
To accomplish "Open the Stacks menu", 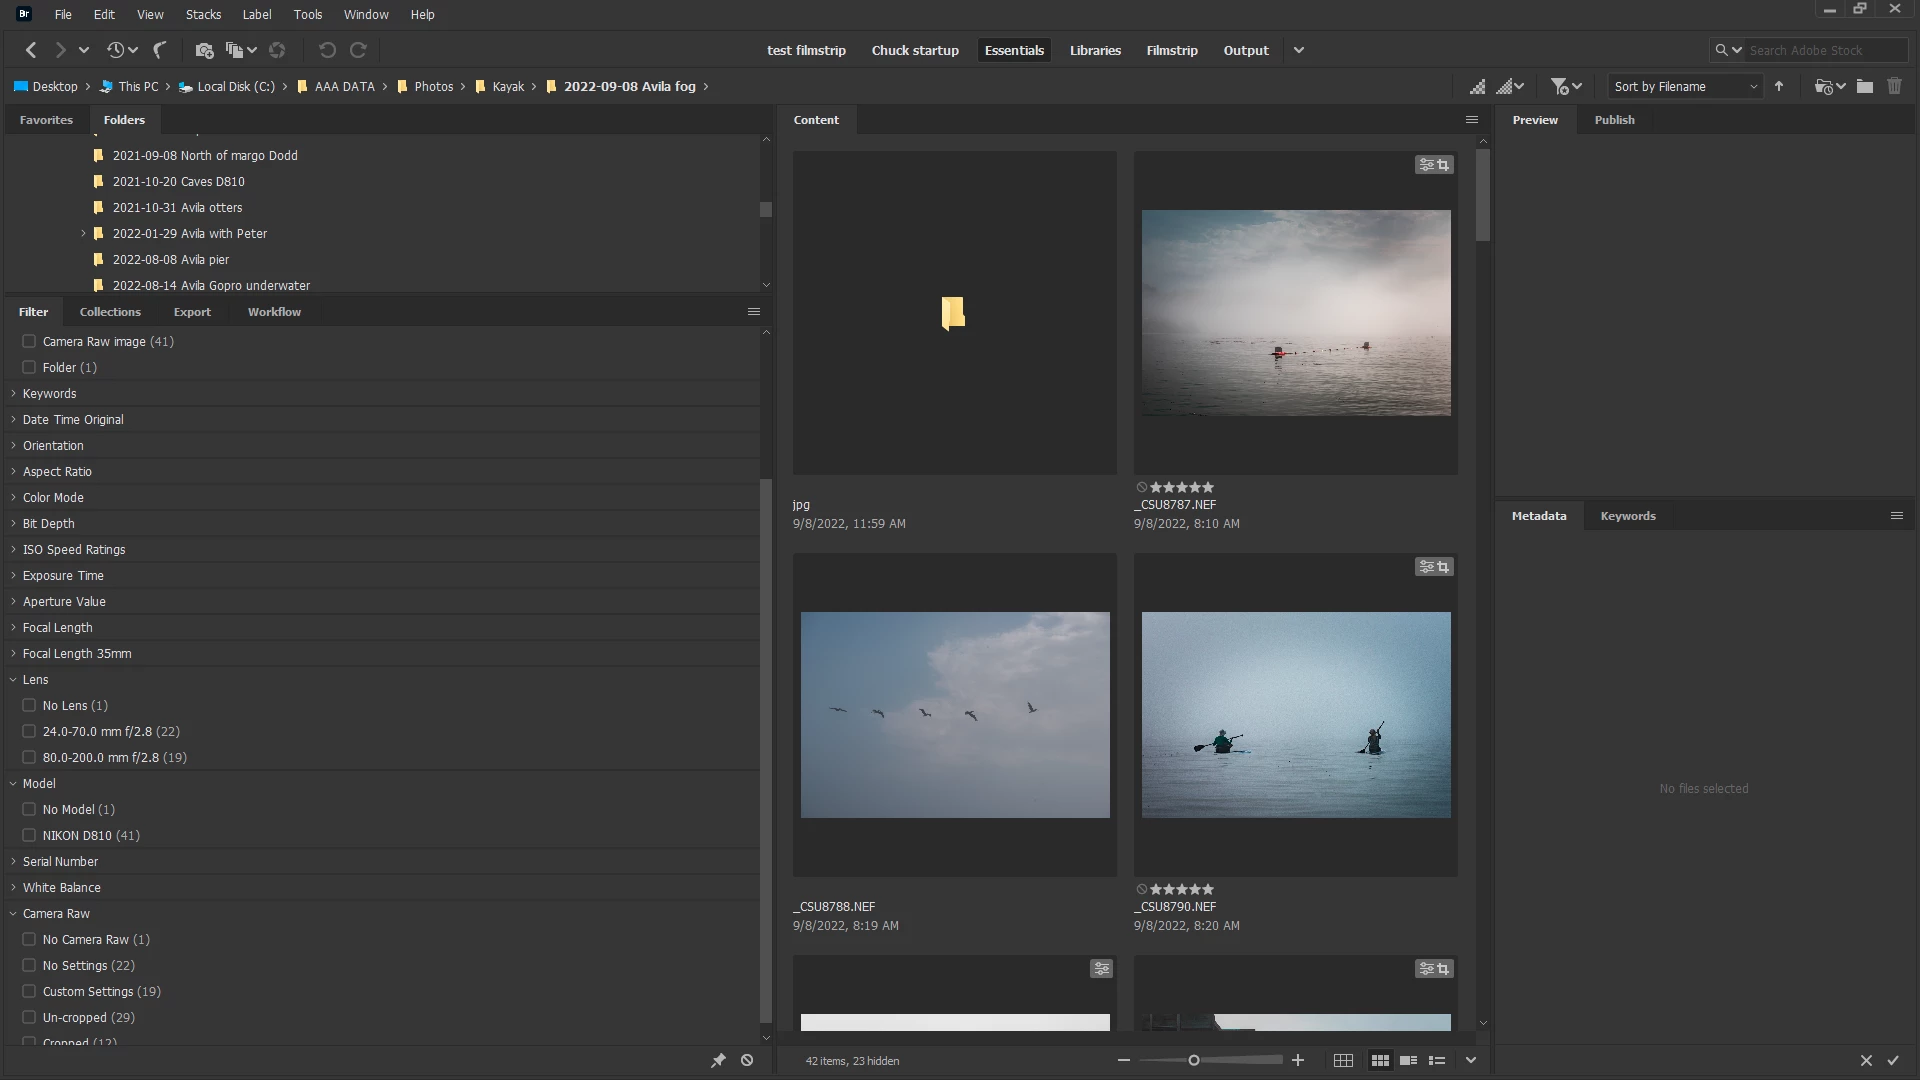I will (x=203, y=14).
